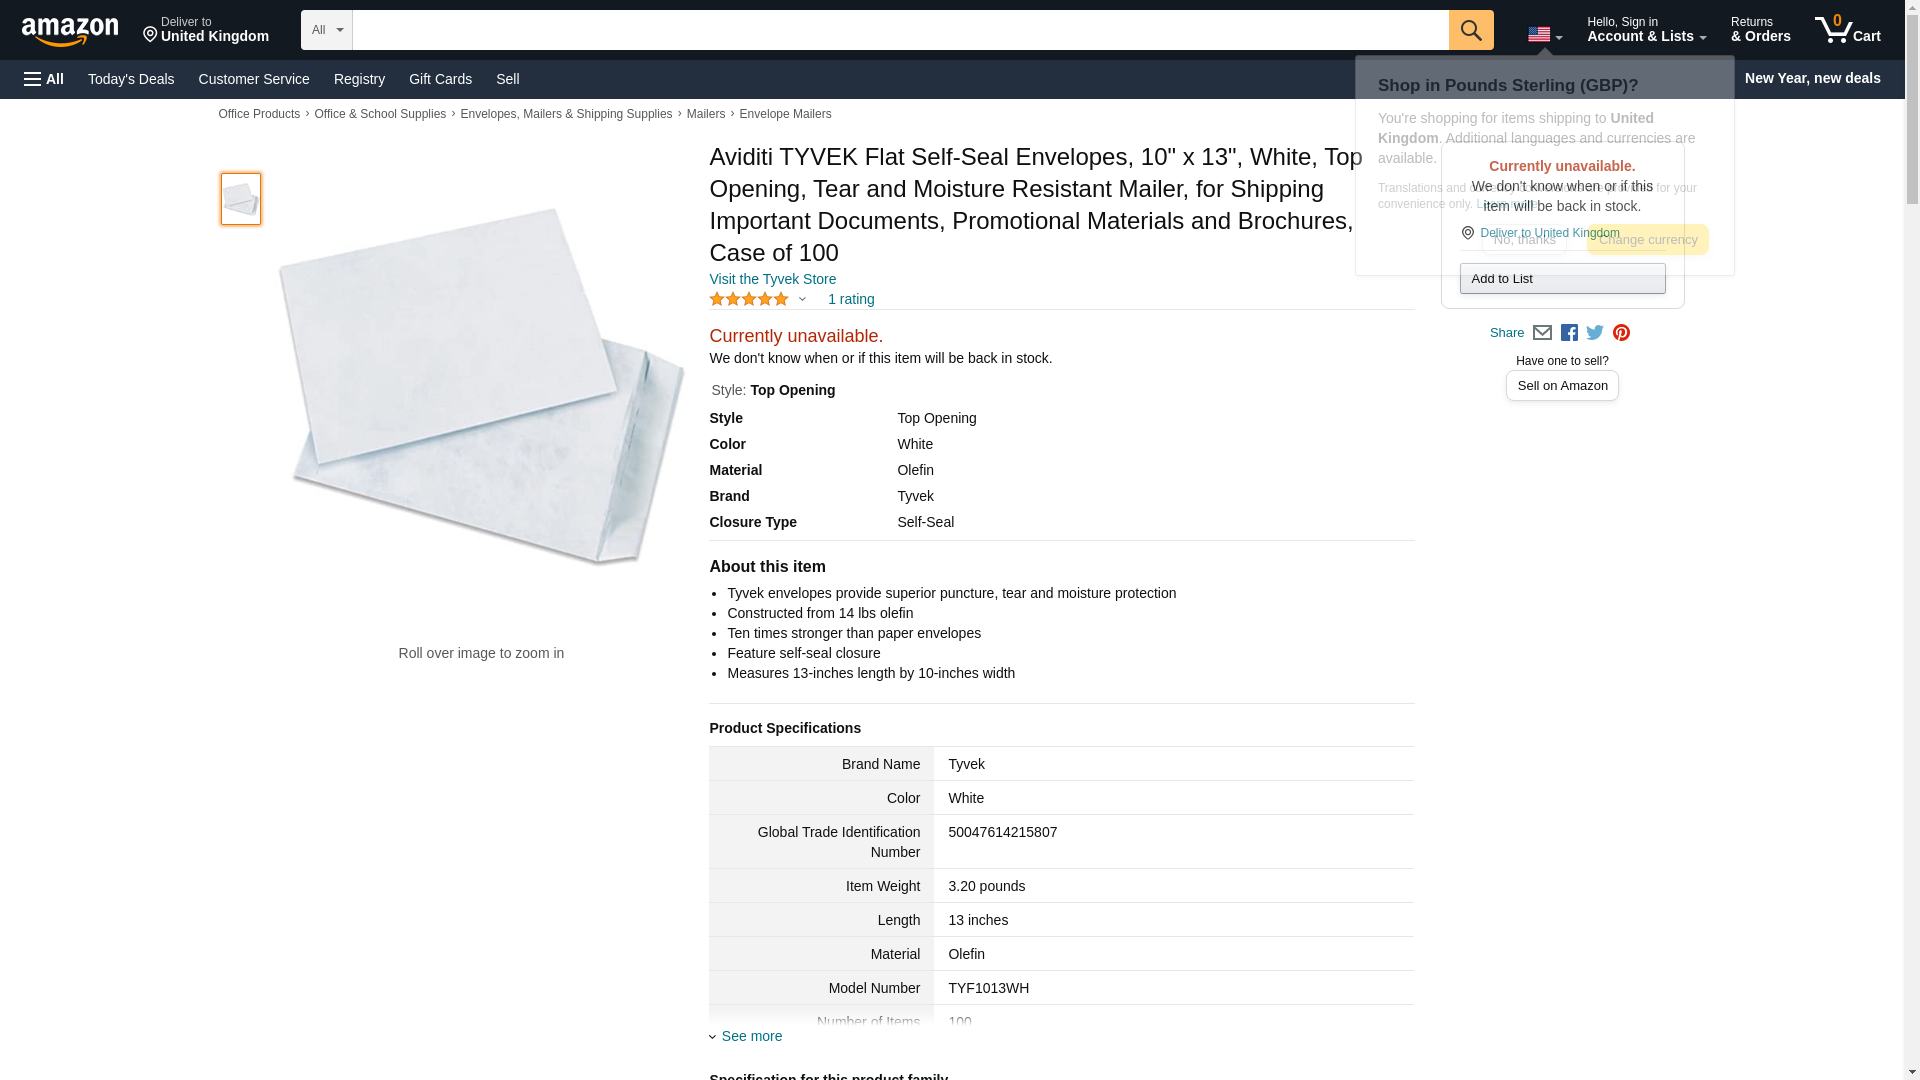The width and height of the screenshot is (1920, 1080).
Task: Click the search magnifier button
Action: 1471,30
